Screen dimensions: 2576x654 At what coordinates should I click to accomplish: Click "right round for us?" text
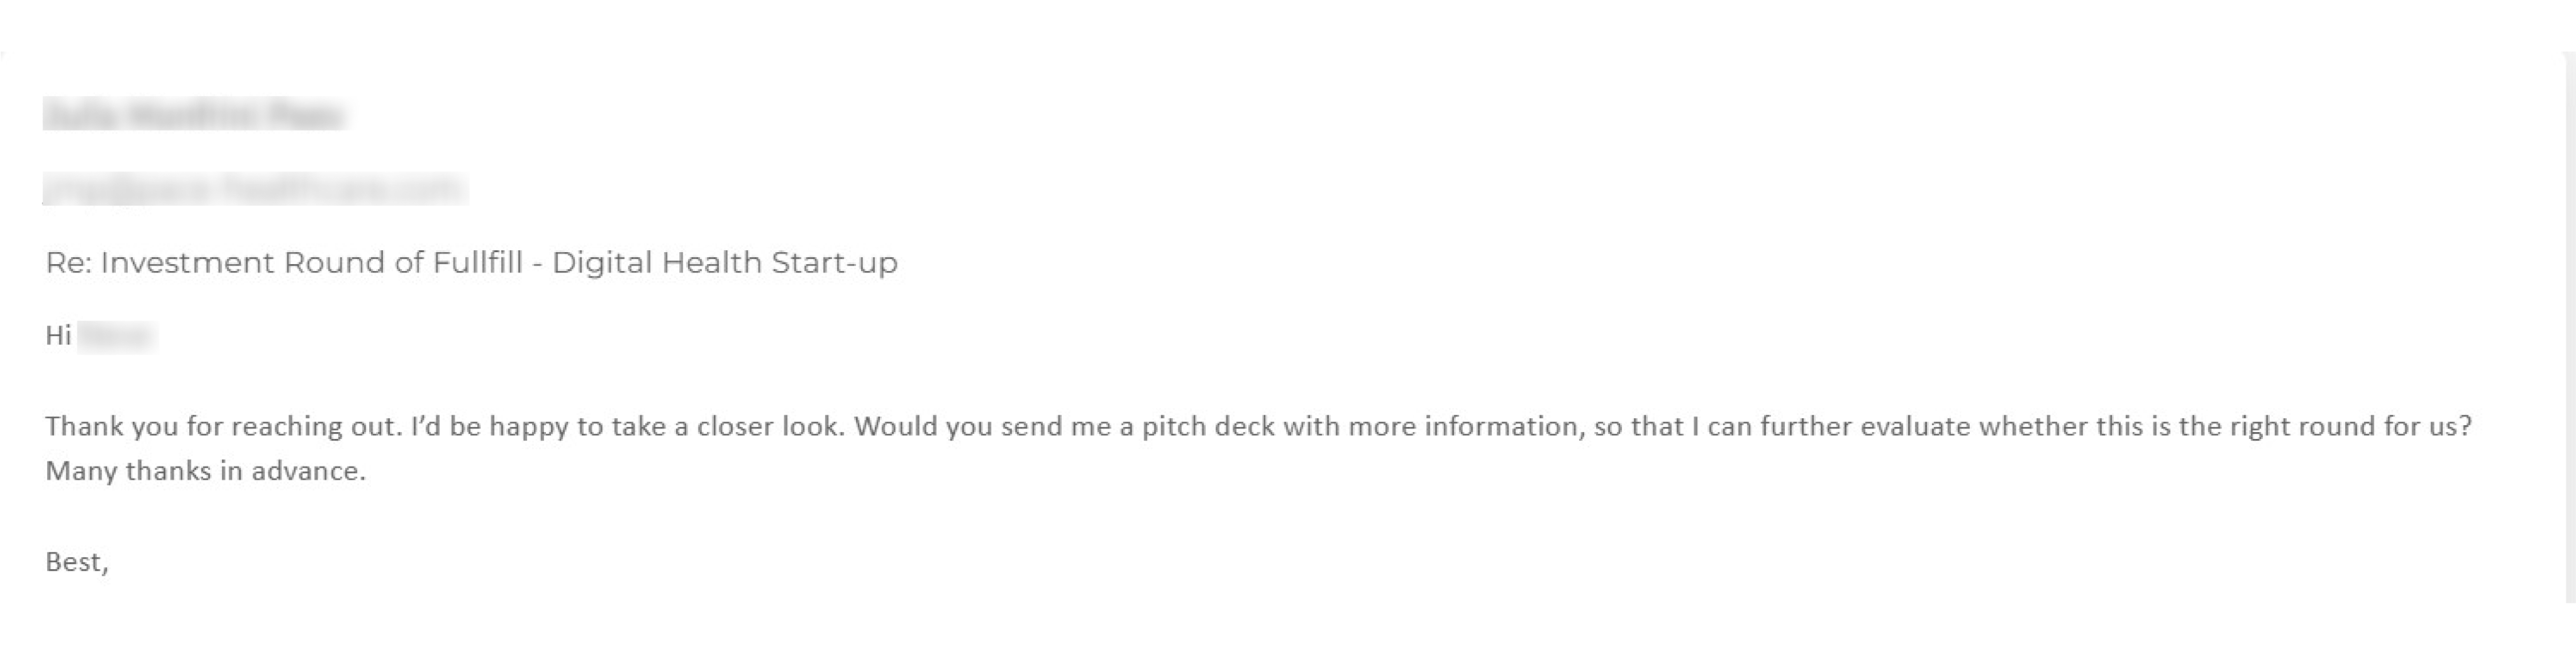tap(2360, 427)
